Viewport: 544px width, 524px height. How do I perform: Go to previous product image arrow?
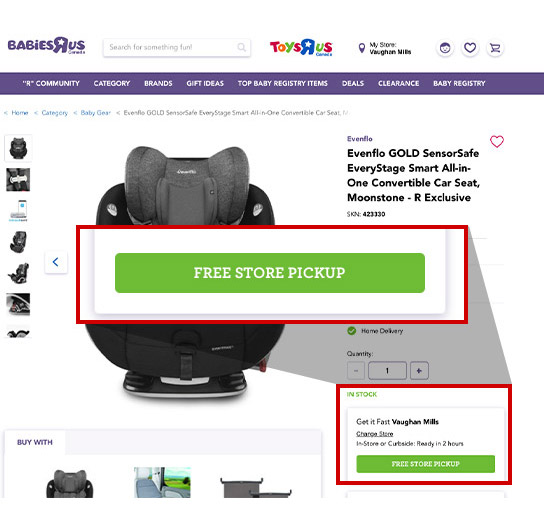[56, 262]
